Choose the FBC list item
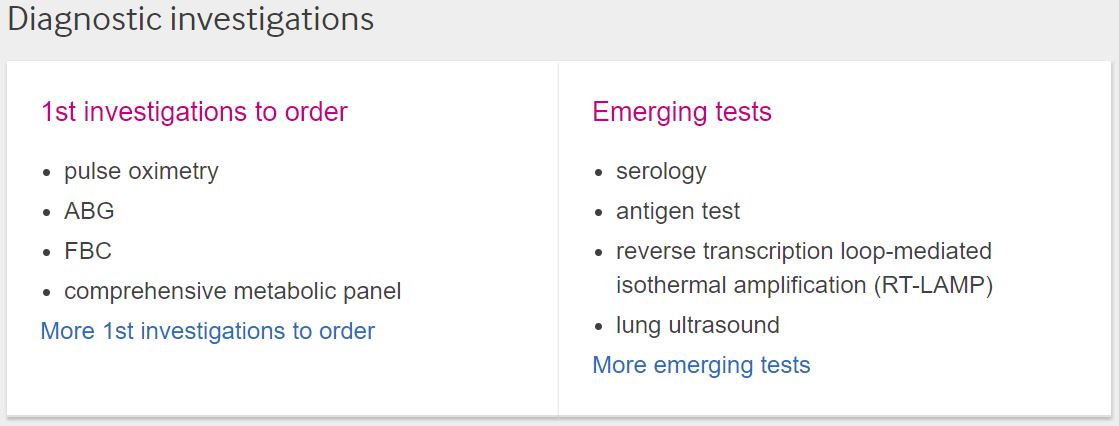This screenshot has height=426, width=1119. tap(88, 251)
